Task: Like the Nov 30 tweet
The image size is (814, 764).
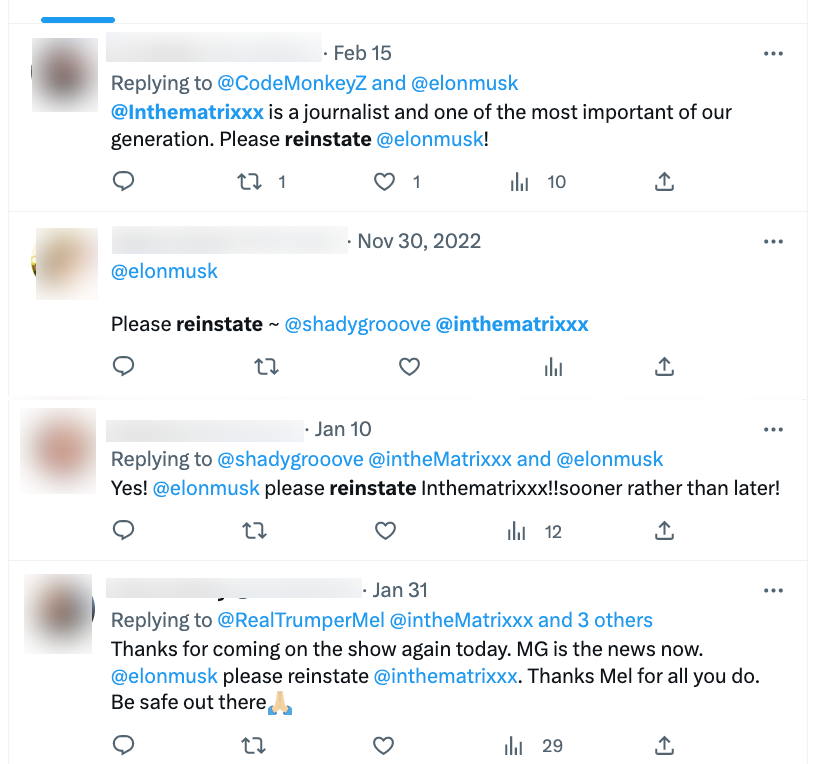Action: click(x=409, y=367)
